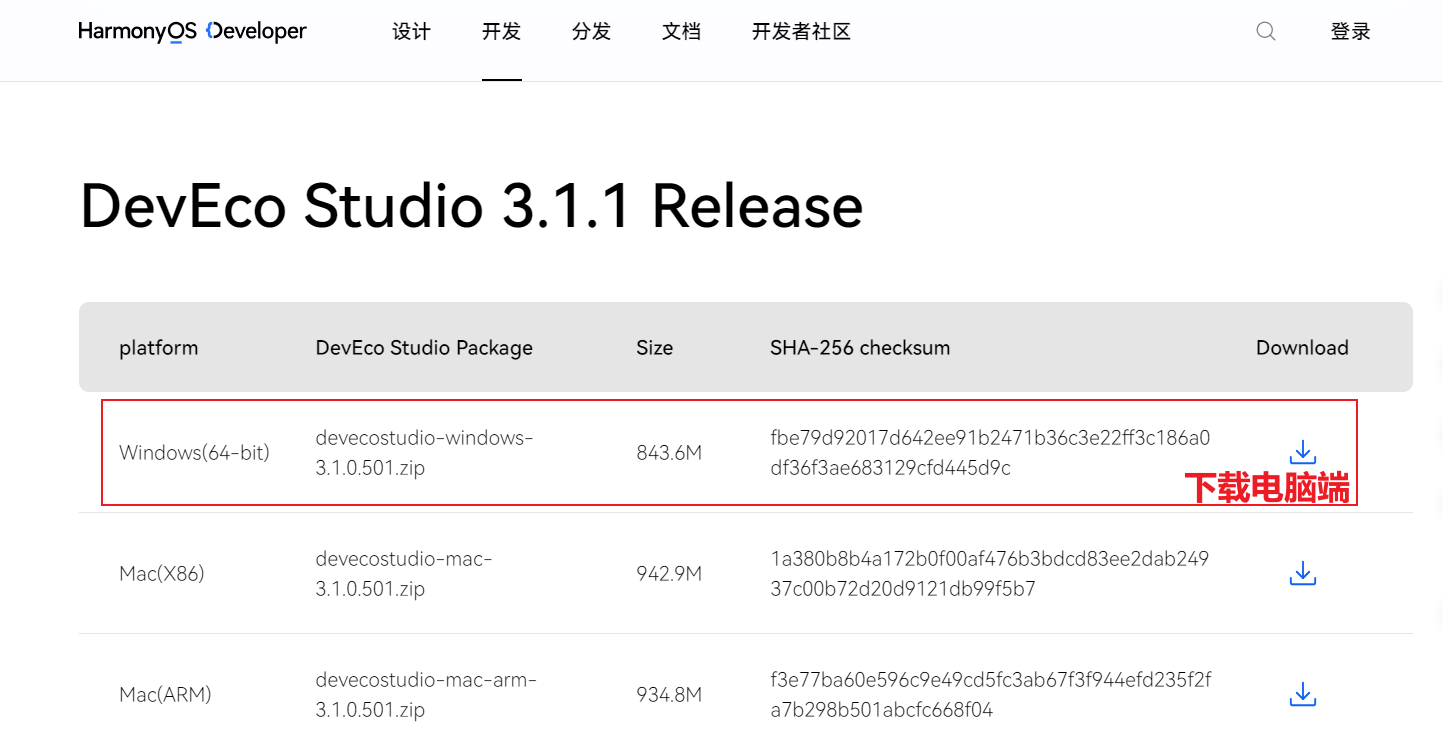This screenshot has width=1442, height=734.
Task: Select devecostudio-windows-3.1.0.501.zip file name
Action: [425, 453]
